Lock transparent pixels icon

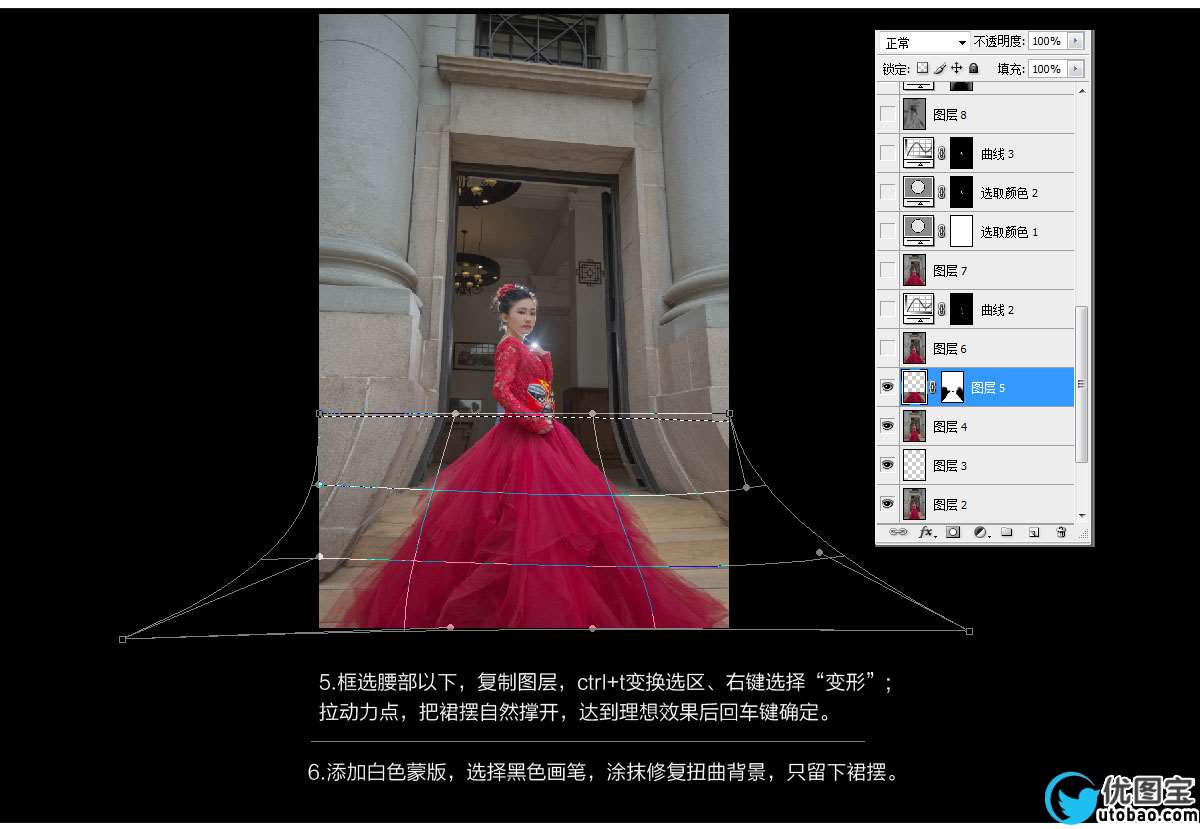pyautogui.click(x=923, y=68)
